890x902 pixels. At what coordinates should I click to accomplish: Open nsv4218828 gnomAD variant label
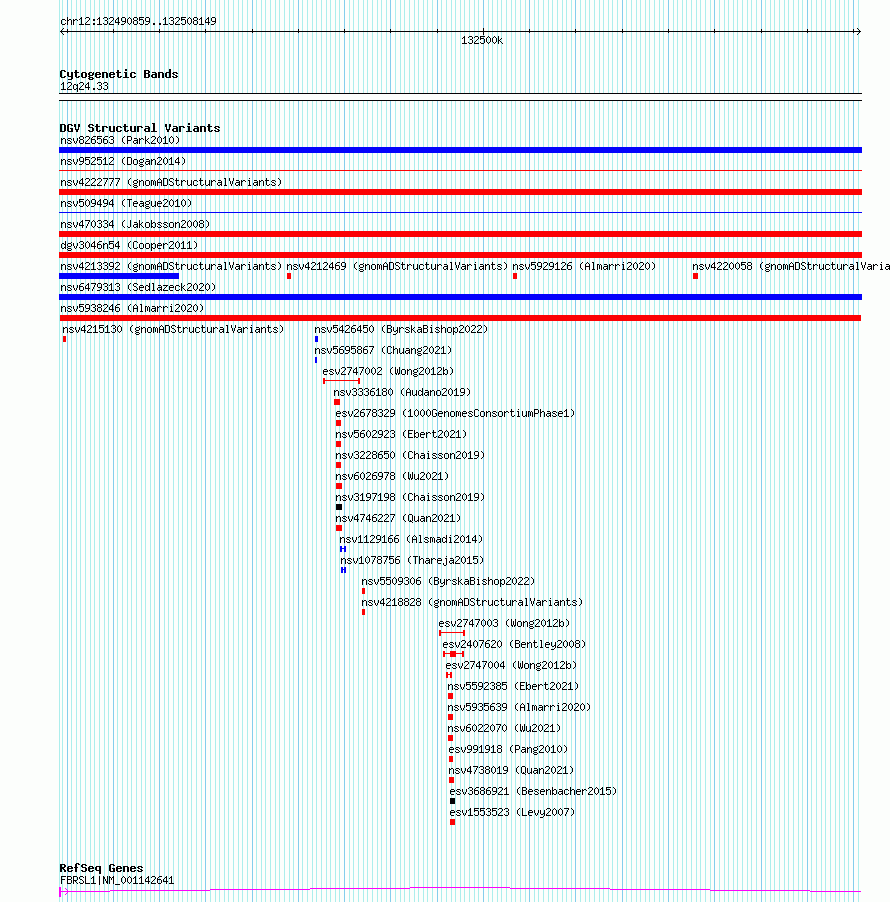click(x=472, y=602)
